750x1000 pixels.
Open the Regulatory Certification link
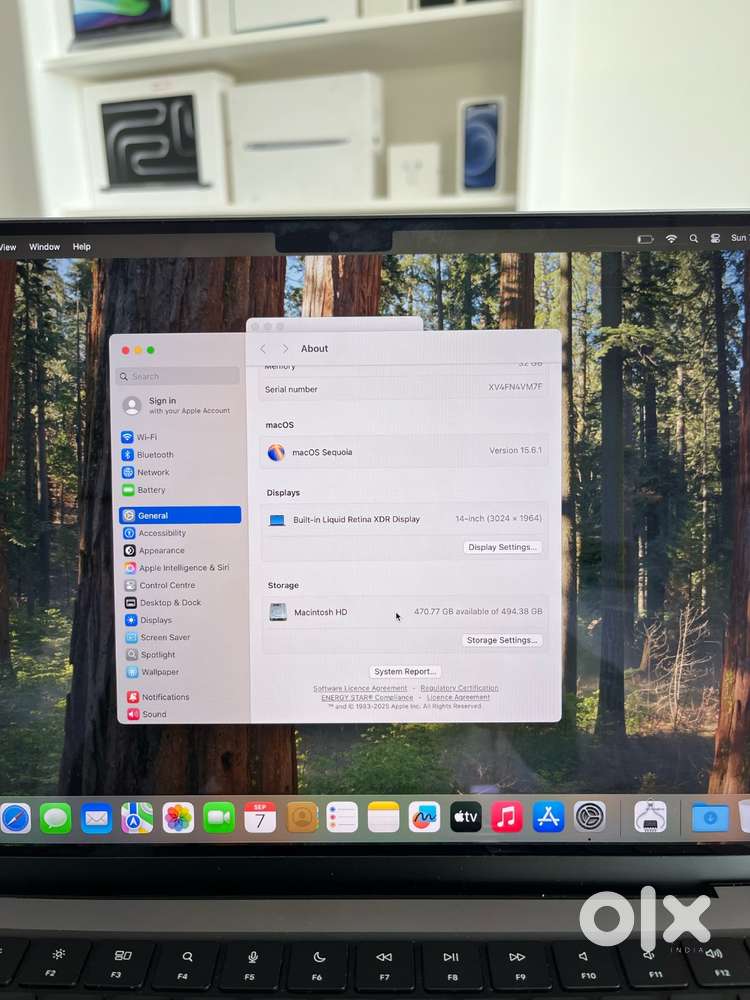[459, 688]
